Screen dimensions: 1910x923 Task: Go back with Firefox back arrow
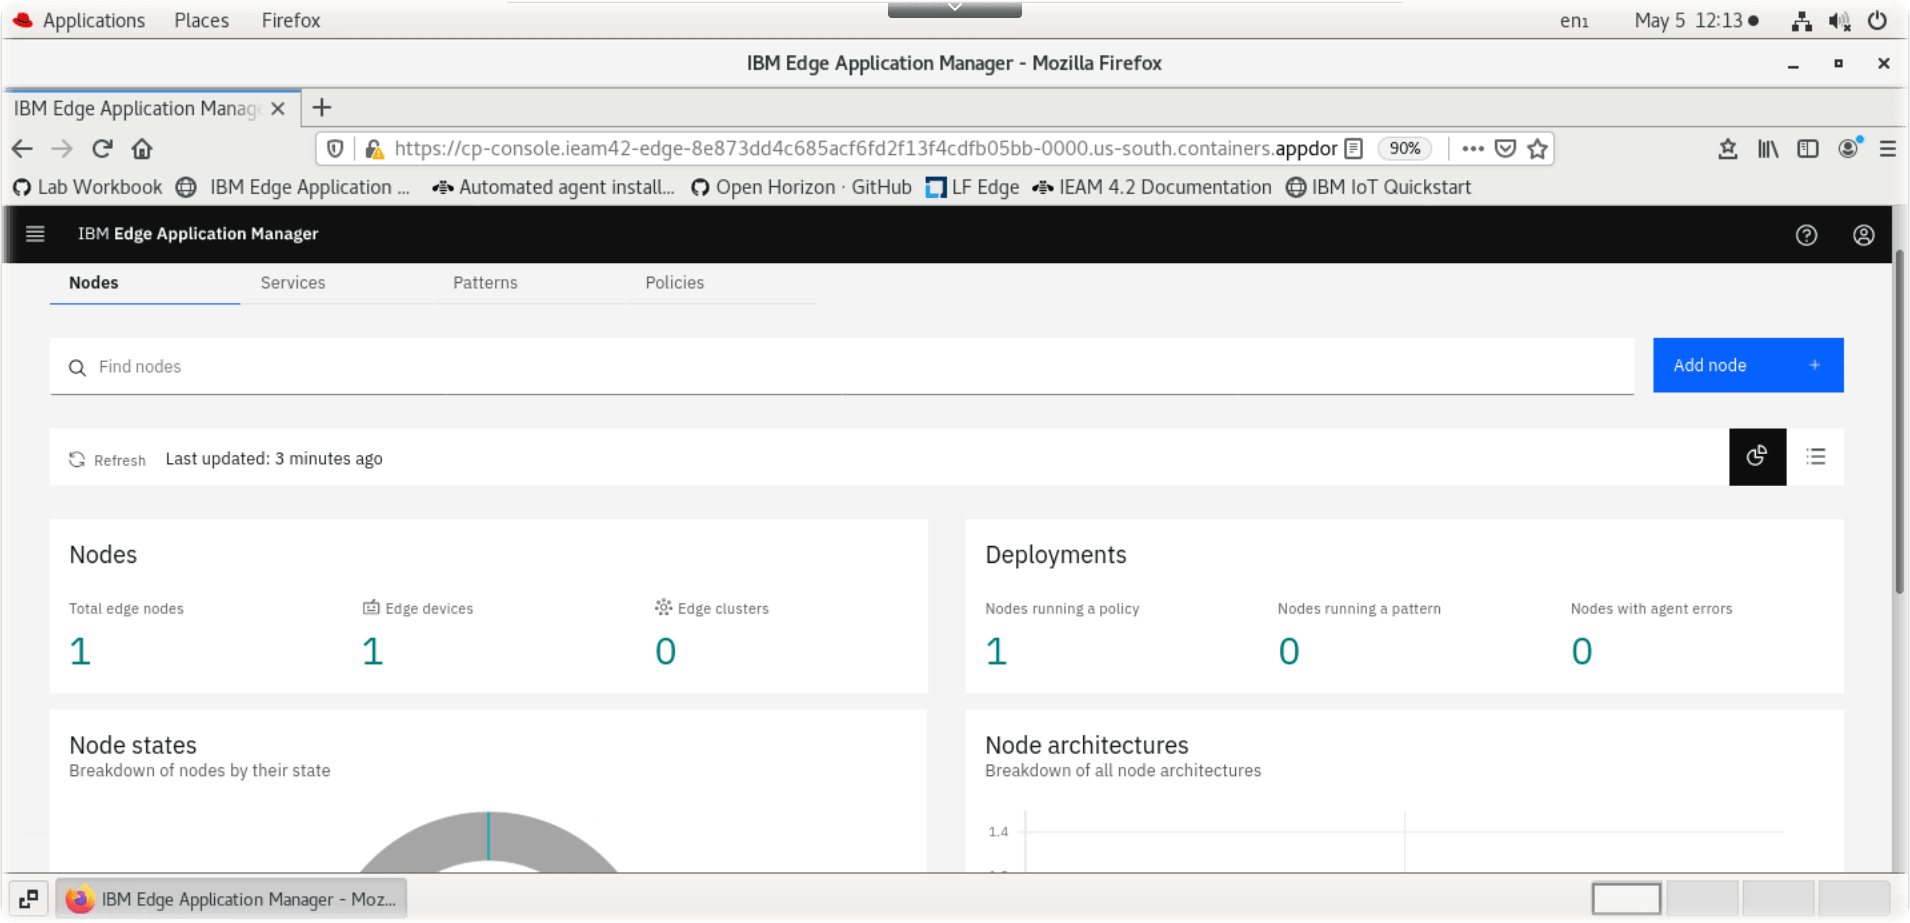pyautogui.click(x=22, y=149)
